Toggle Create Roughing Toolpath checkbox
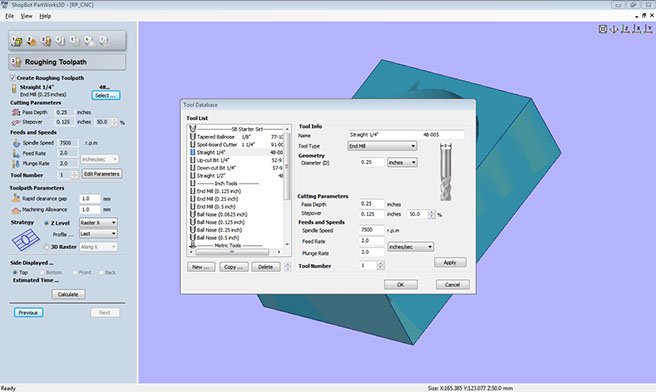The height and width of the screenshot is (392, 656). tap(13, 78)
